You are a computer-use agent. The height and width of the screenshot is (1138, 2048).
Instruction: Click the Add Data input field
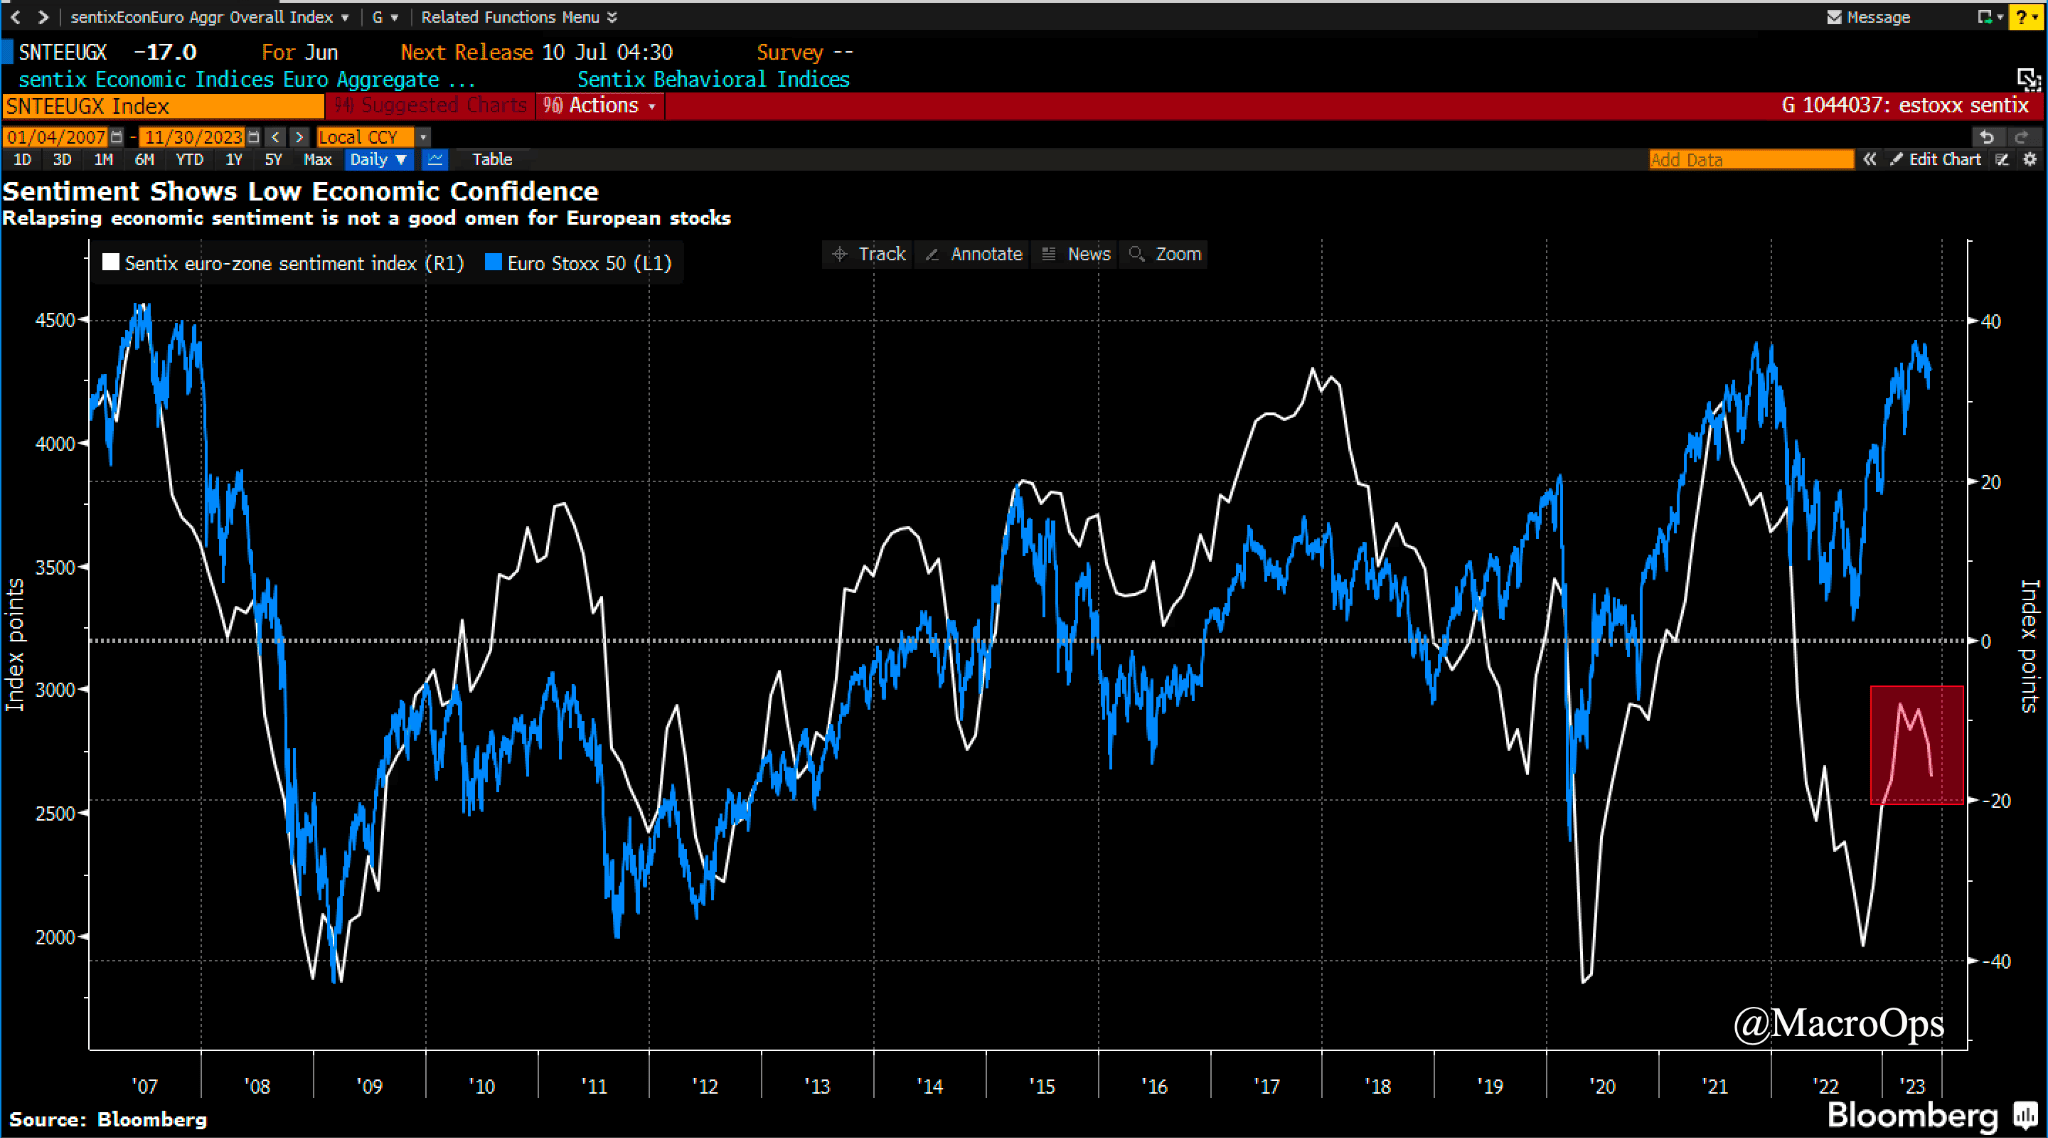(x=1750, y=159)
